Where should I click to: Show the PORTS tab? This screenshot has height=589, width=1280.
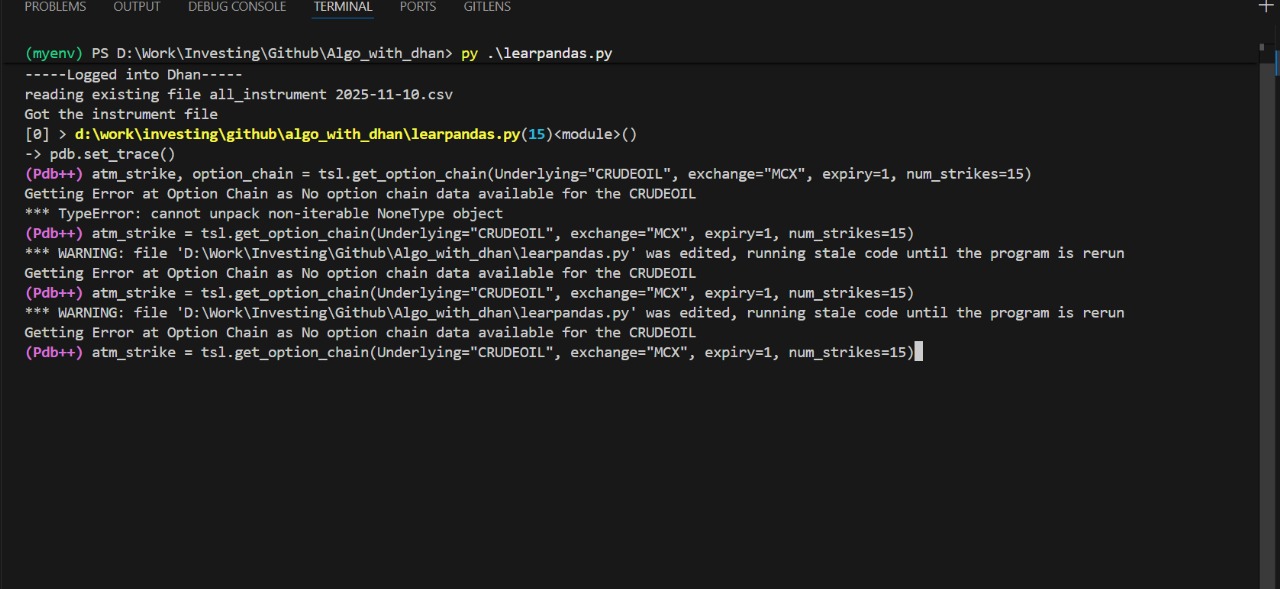(x=417, y=7)
